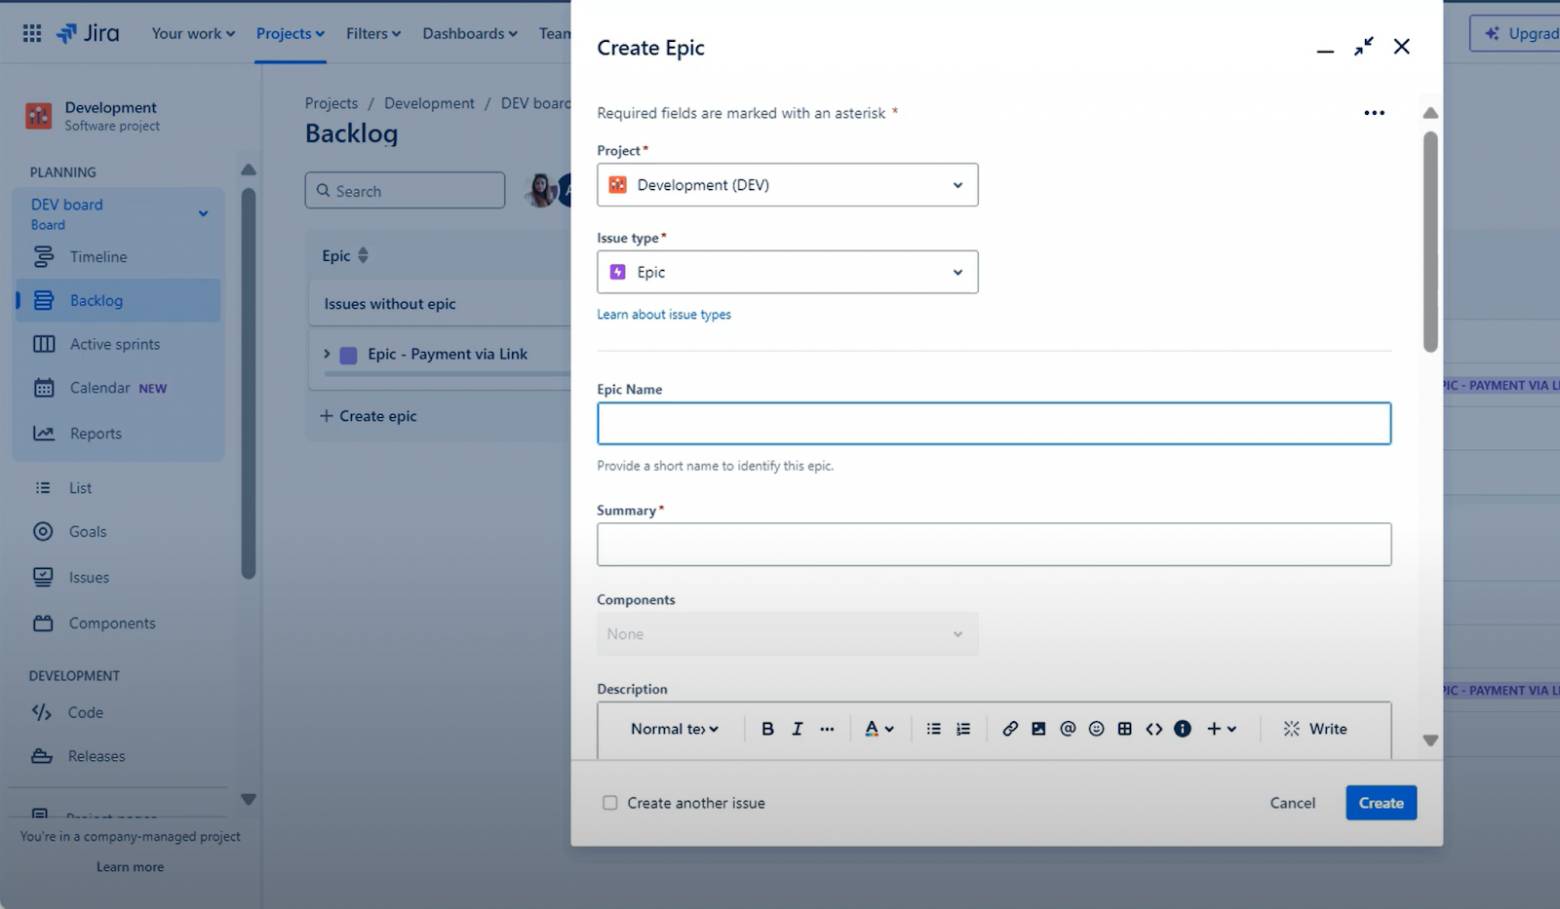
Task: Open the new Calendar view
Action: click(x=100, y=388)
